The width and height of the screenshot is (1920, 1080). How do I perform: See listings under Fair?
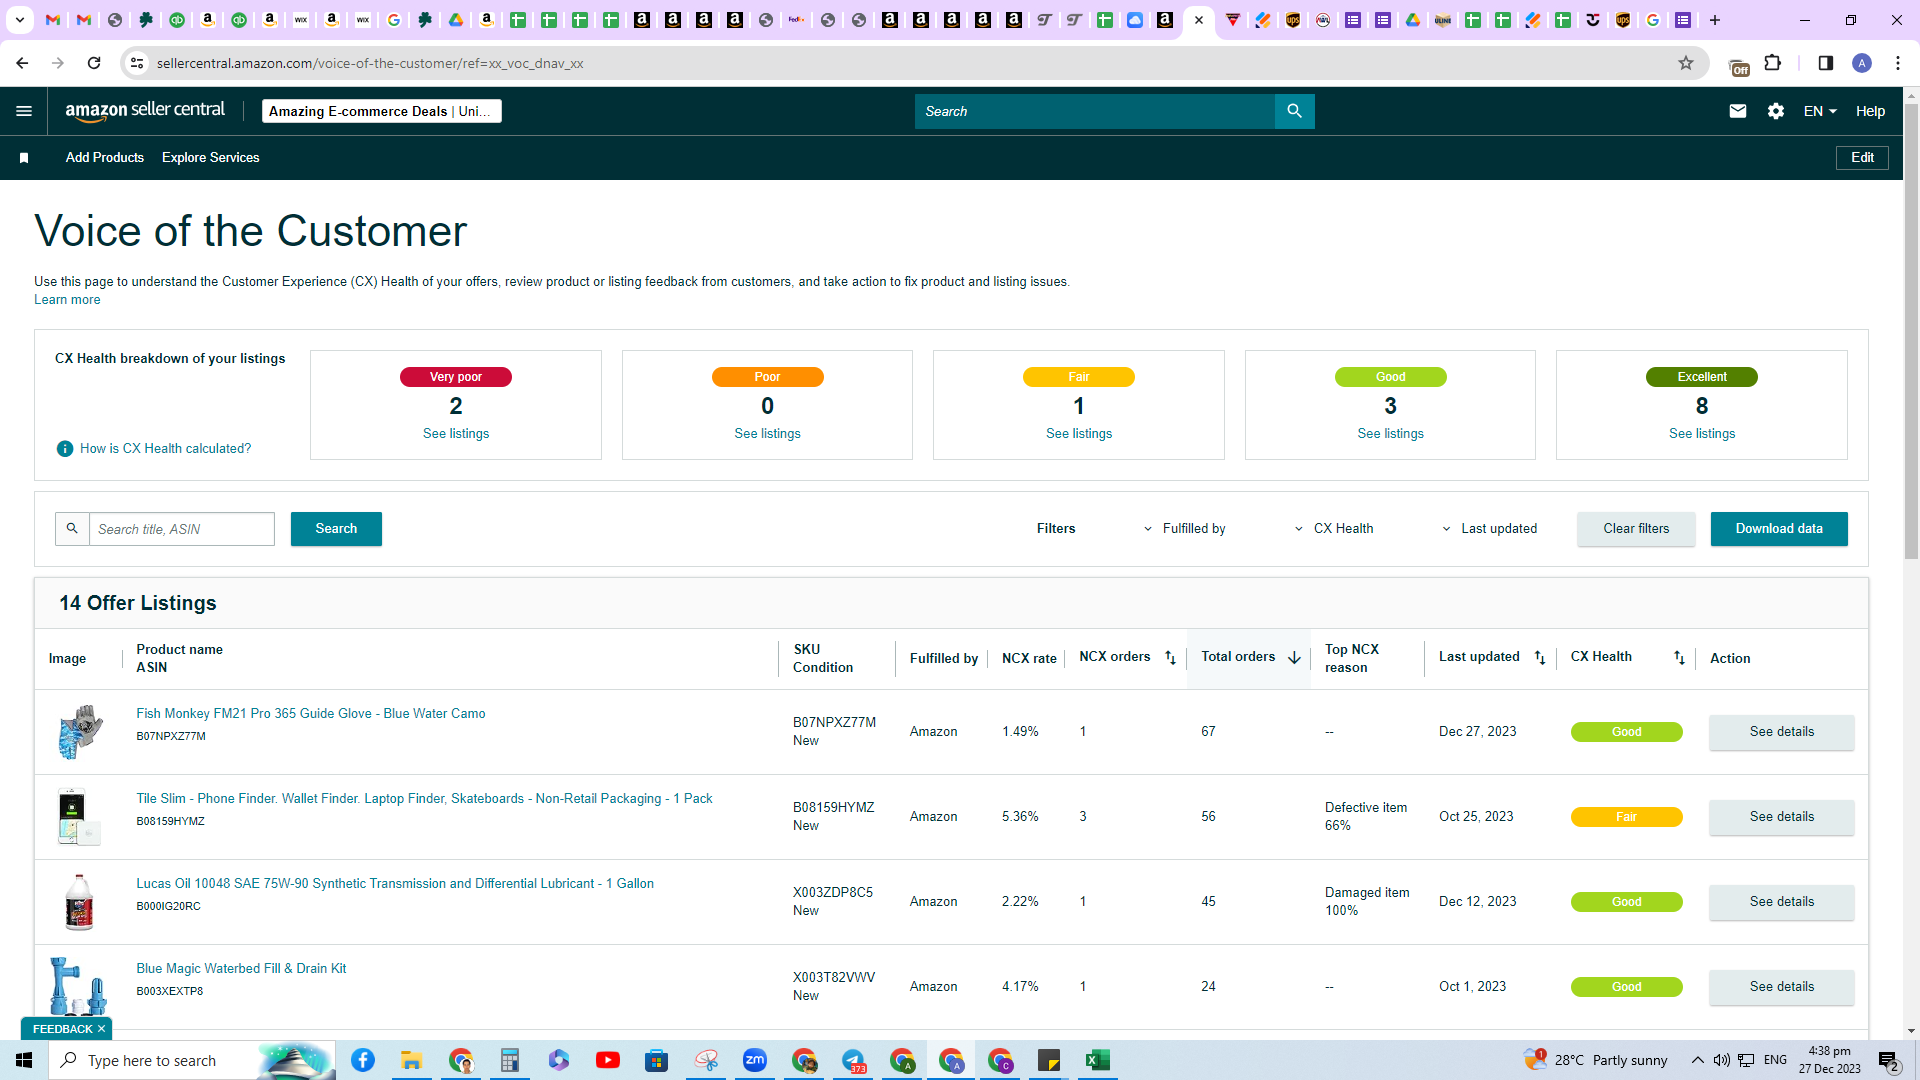coord(1079,434)
